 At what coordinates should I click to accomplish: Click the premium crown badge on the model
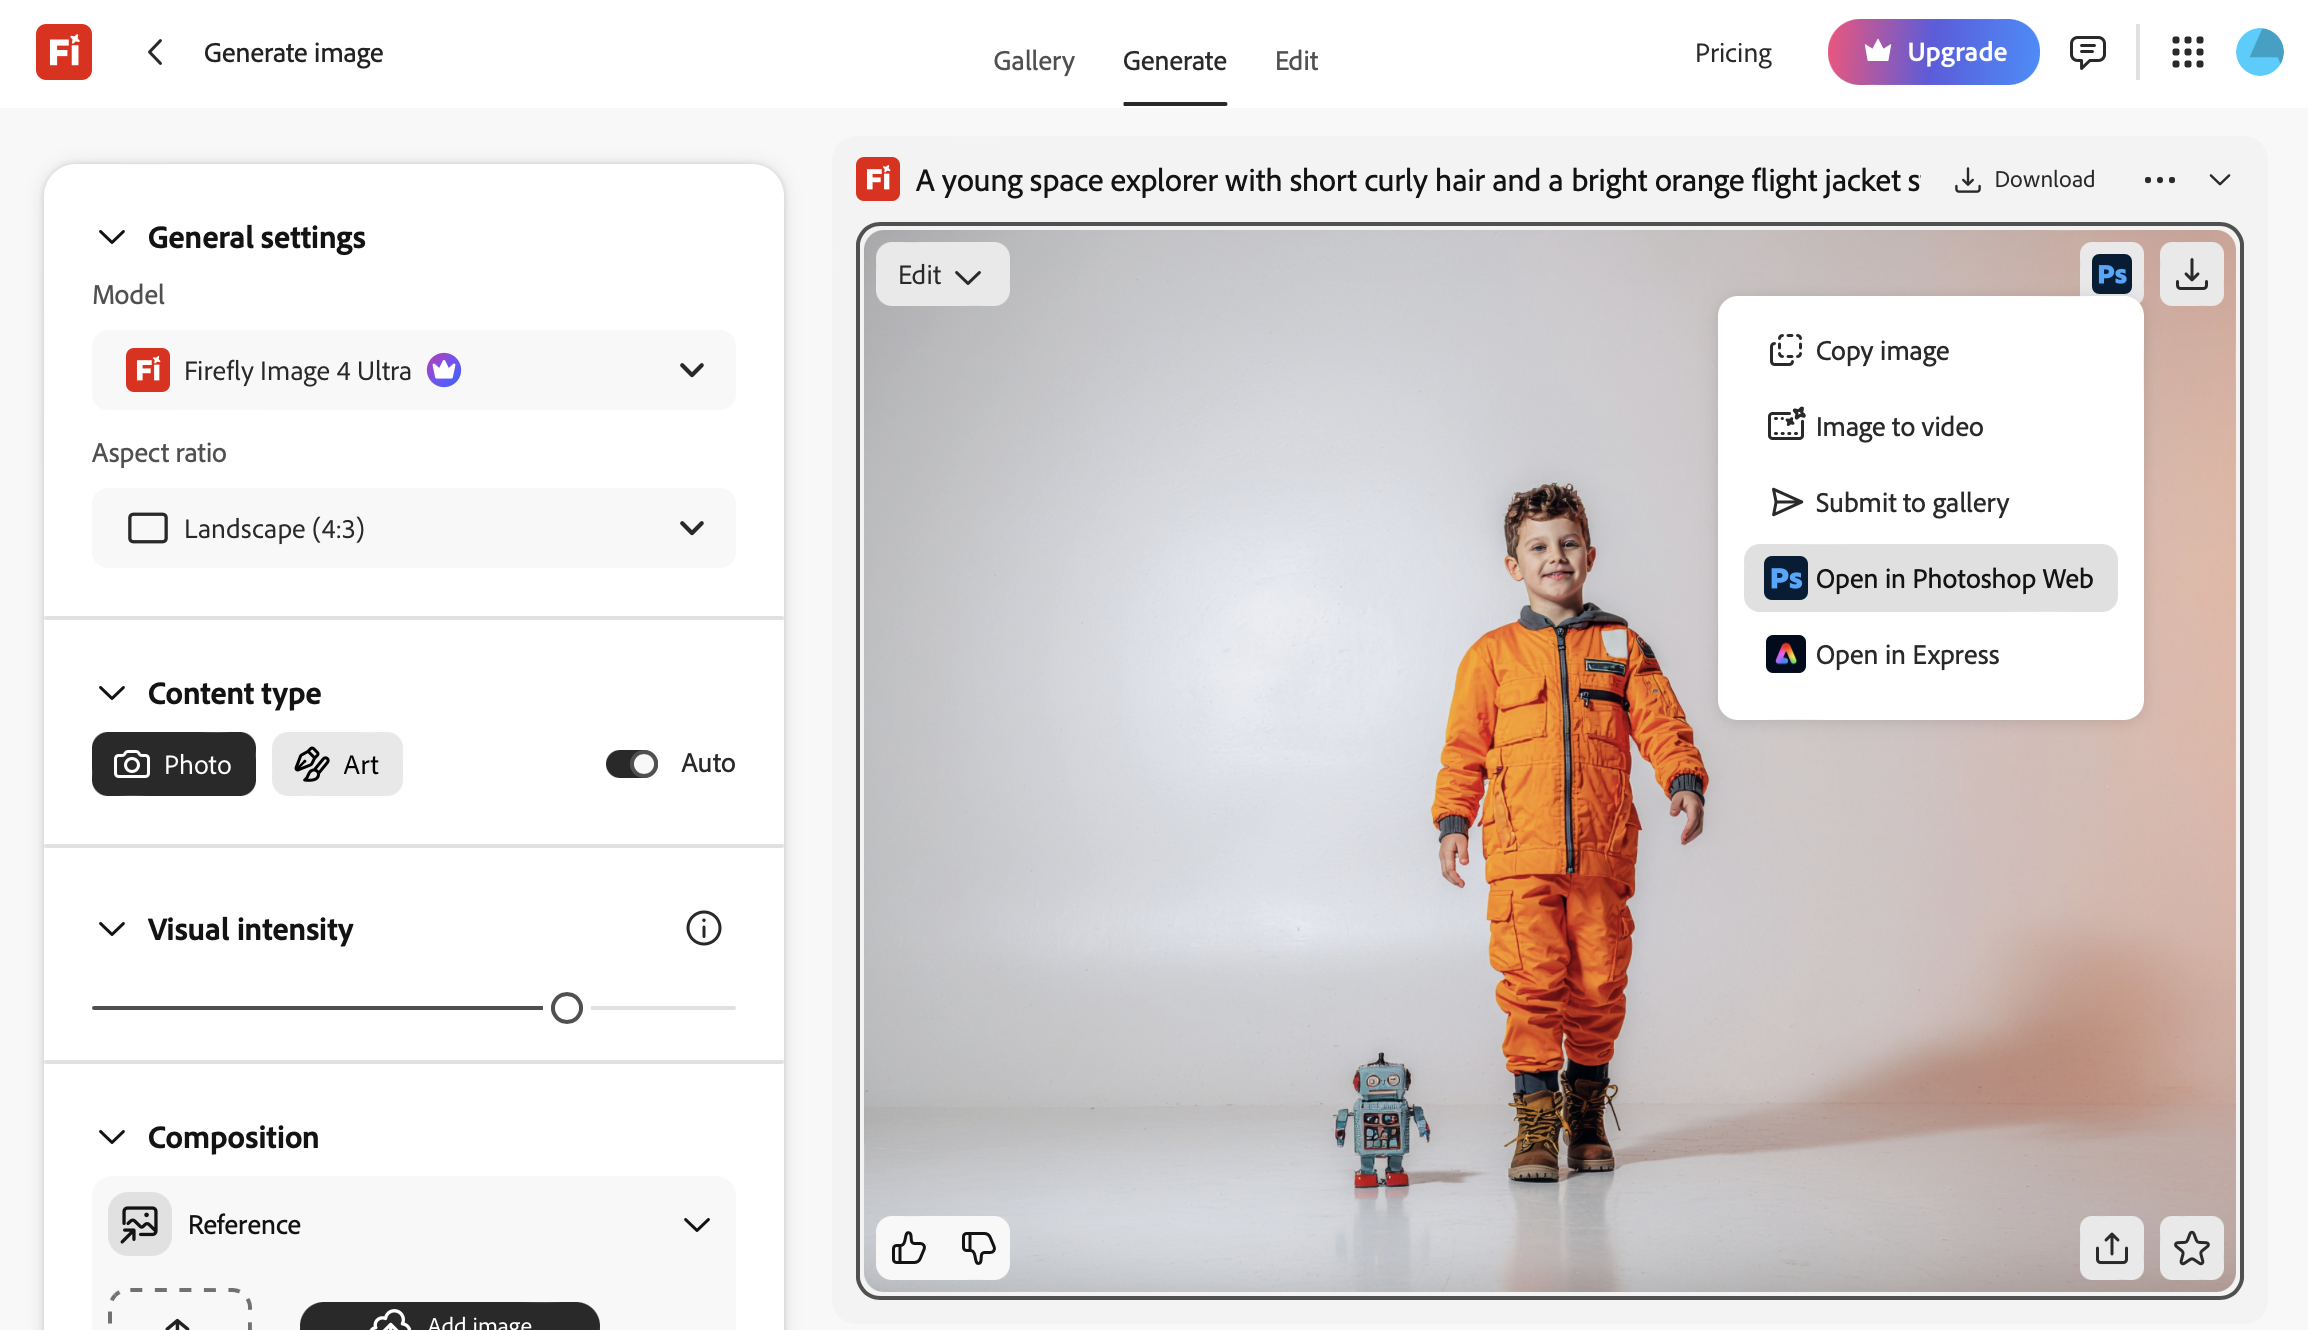[x=444, y=370]
